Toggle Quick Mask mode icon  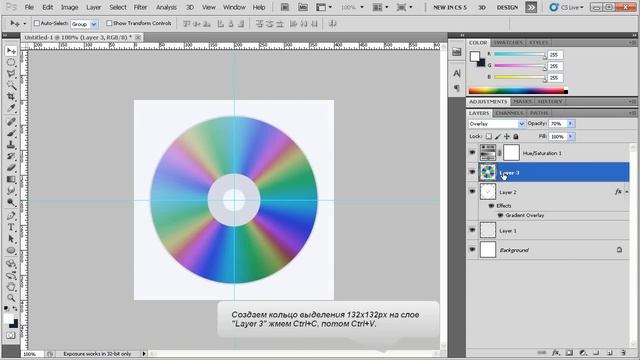coord(11,336)
